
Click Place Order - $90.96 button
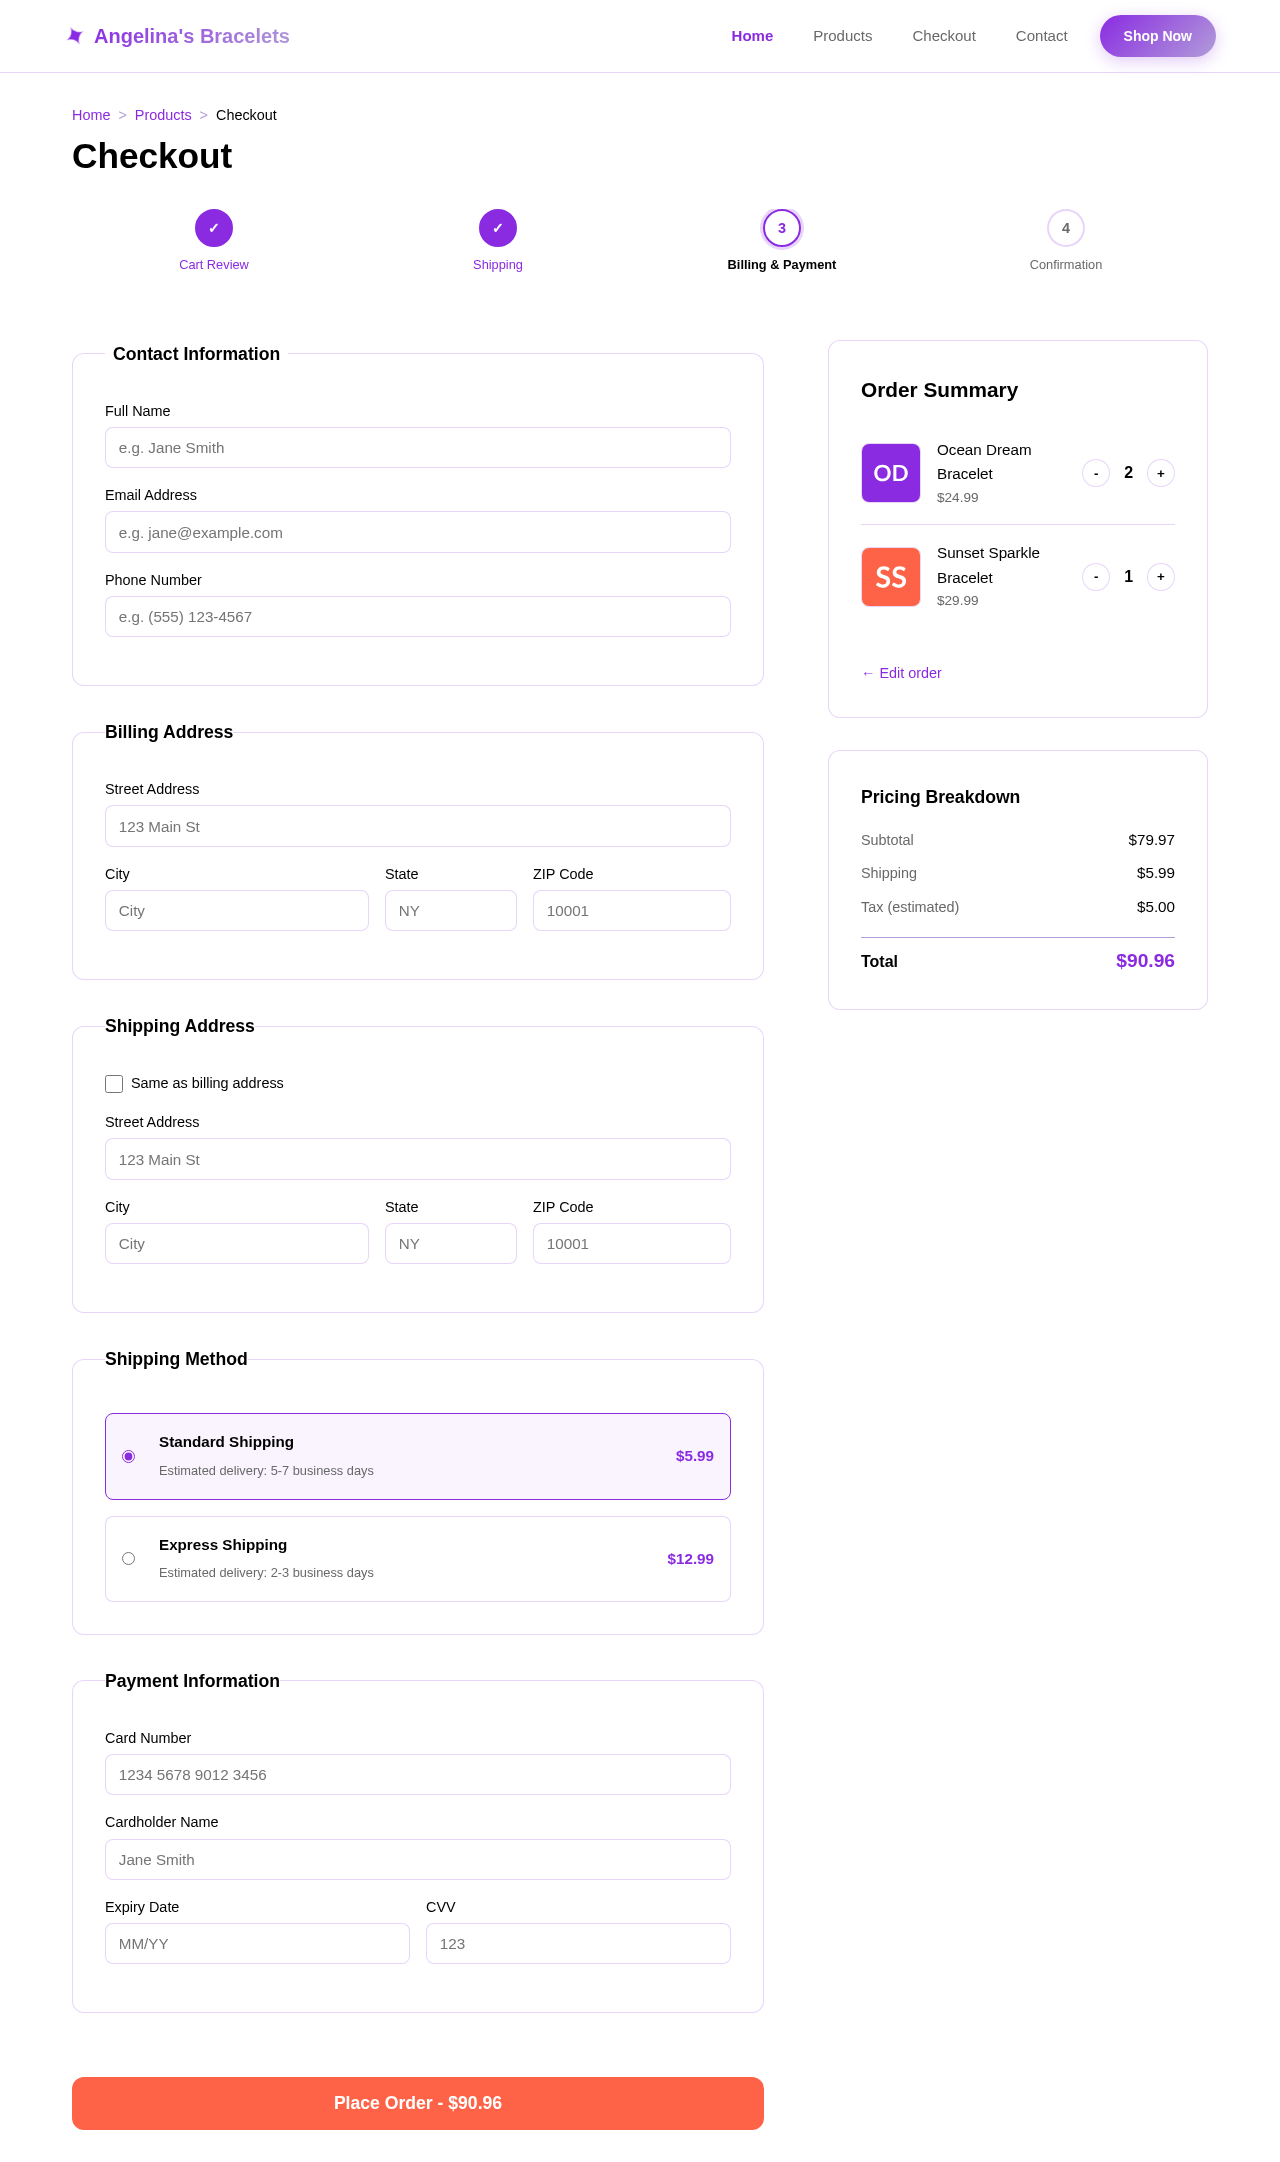(x=418, y=2103)
